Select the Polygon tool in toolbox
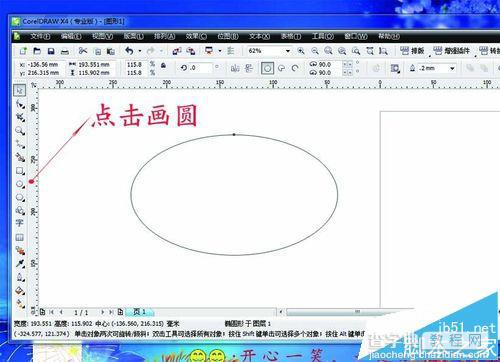Screen dimensions: 500x362 pyautogui.click(x=20, y=197)
